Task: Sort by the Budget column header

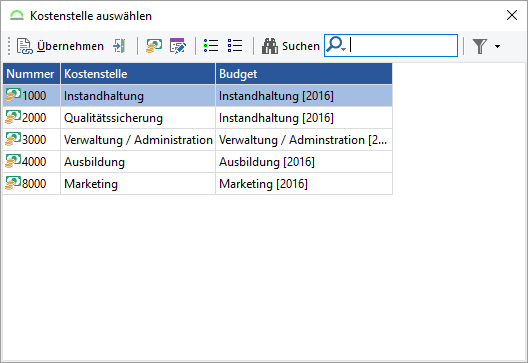Action: pos(304,73)
